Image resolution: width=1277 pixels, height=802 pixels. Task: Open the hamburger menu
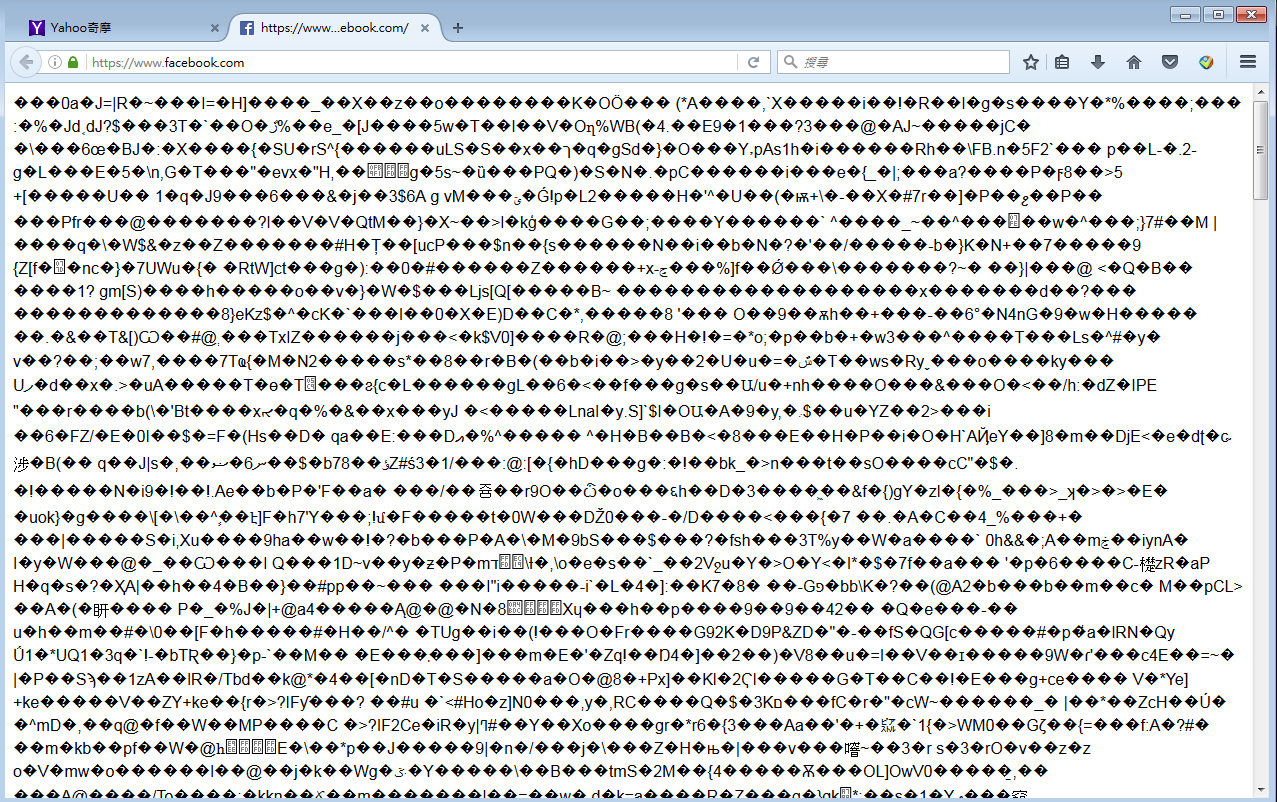pos(1248,62)
